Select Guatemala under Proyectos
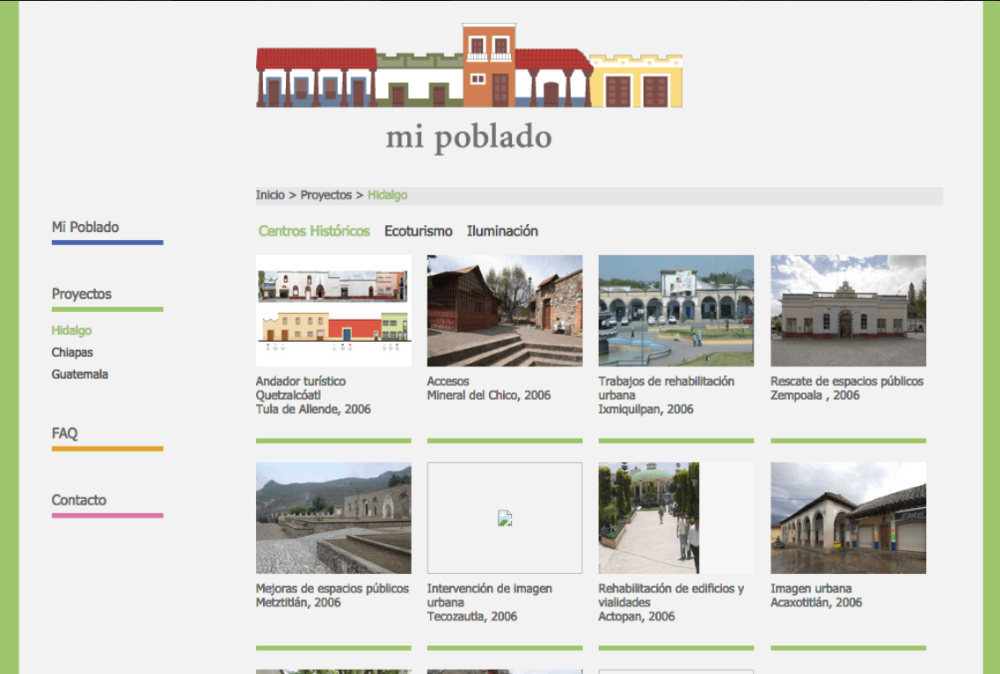Image resolution: width=1000 pixels, height=674 pixels. click(x=80, y=374)
